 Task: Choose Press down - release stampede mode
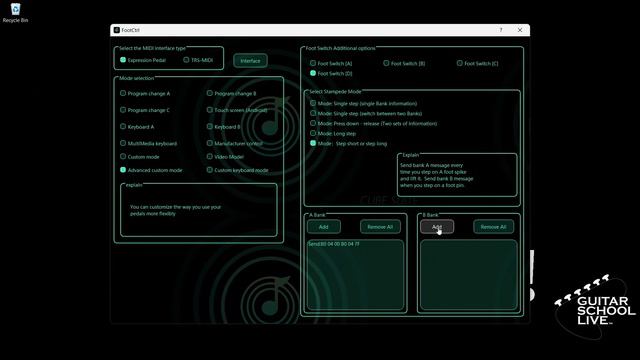373,123
